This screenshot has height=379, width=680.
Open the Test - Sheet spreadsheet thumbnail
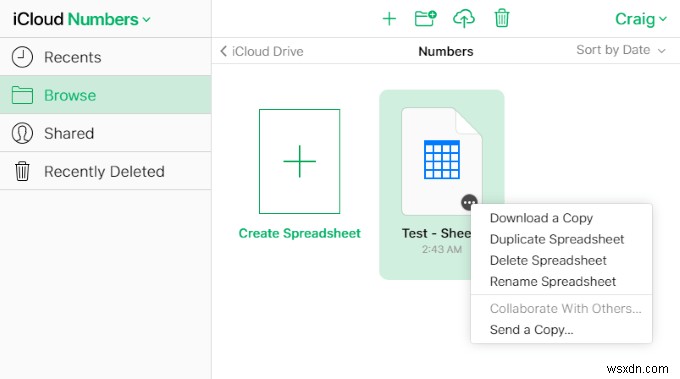441,161
